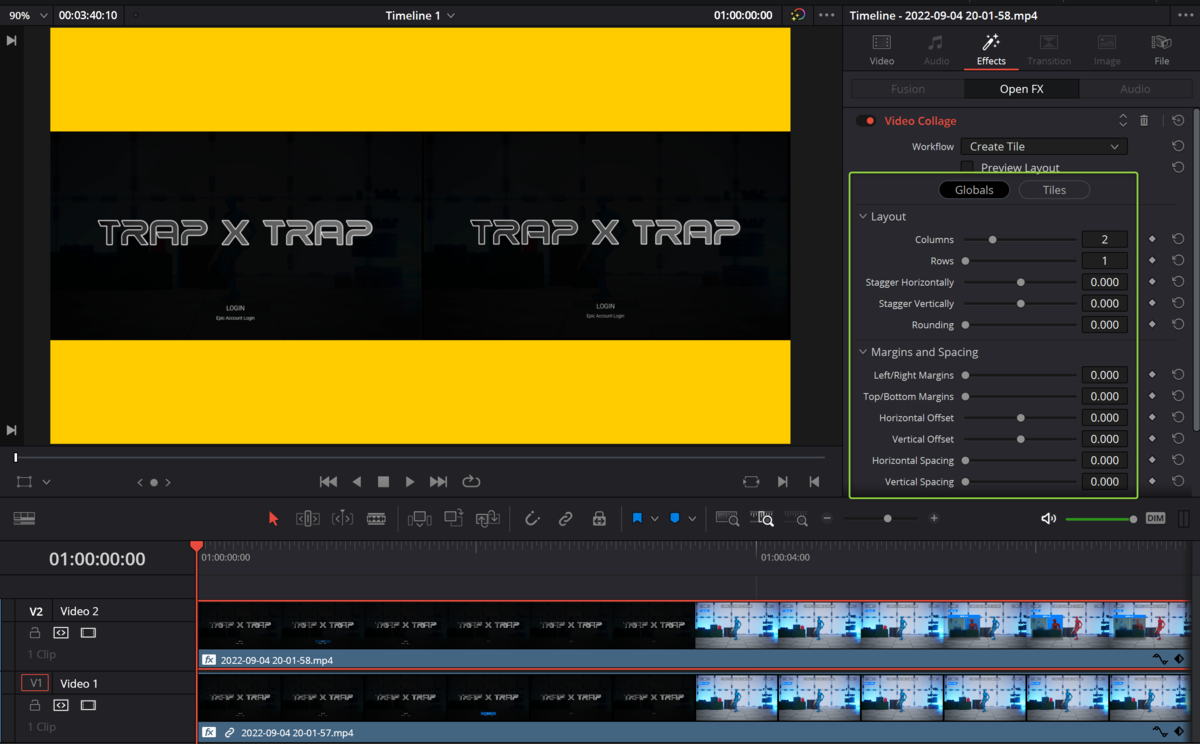Click the Full Extent Zoom icon

pyautogui.click(x=727, y=518)
